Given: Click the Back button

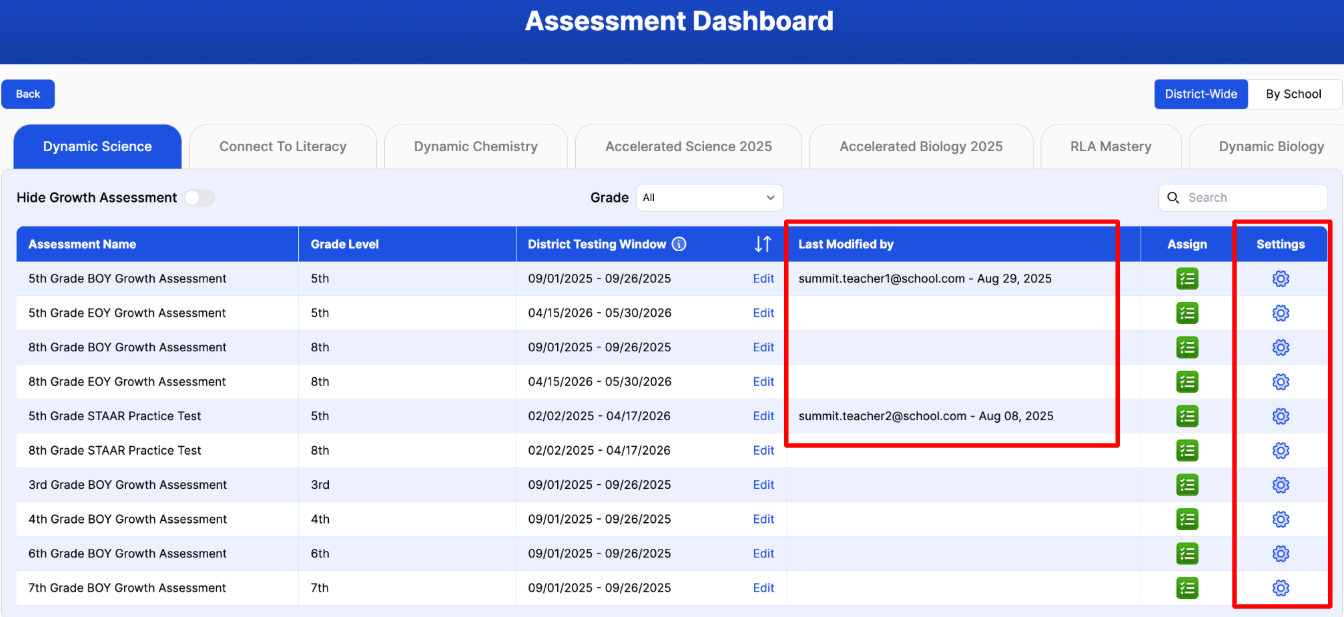Looking at the screenshot, I should 28,94.
